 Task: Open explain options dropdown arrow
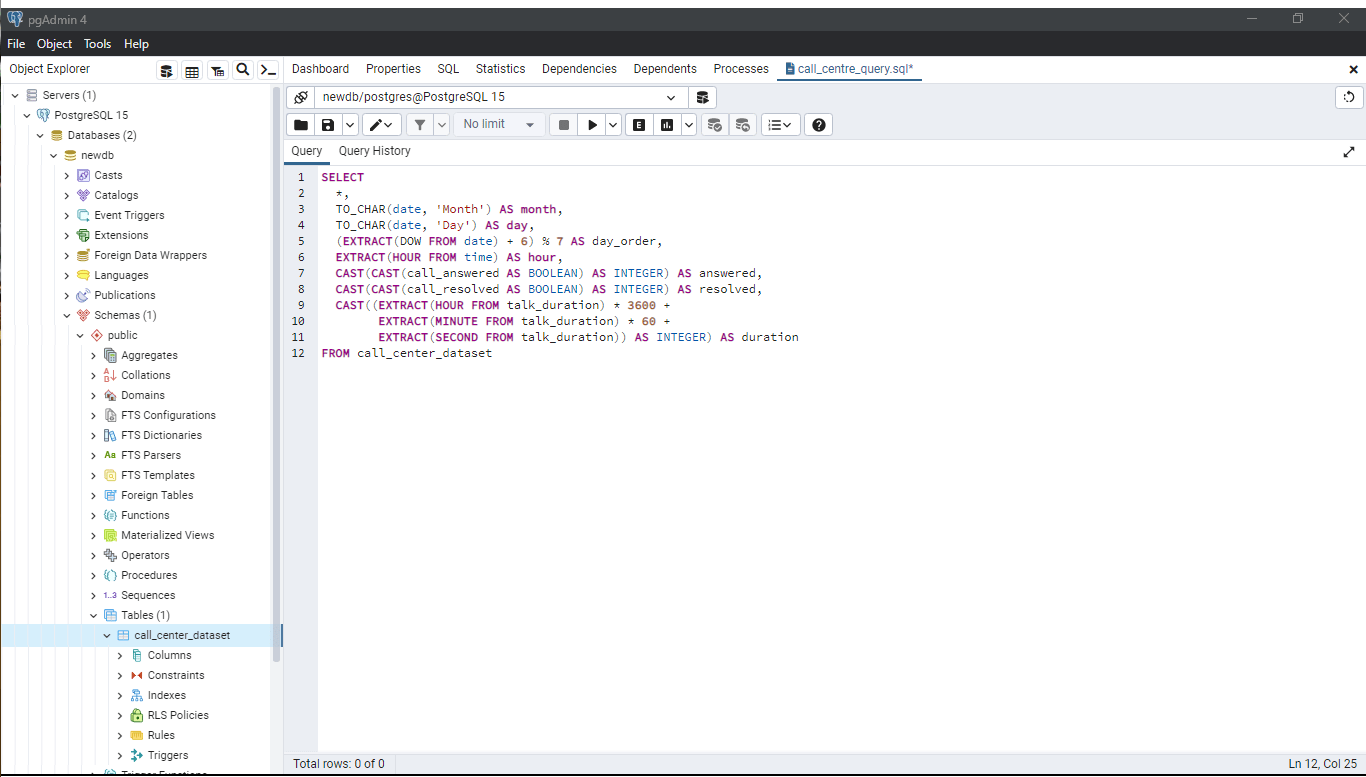[x=688, y=125]
